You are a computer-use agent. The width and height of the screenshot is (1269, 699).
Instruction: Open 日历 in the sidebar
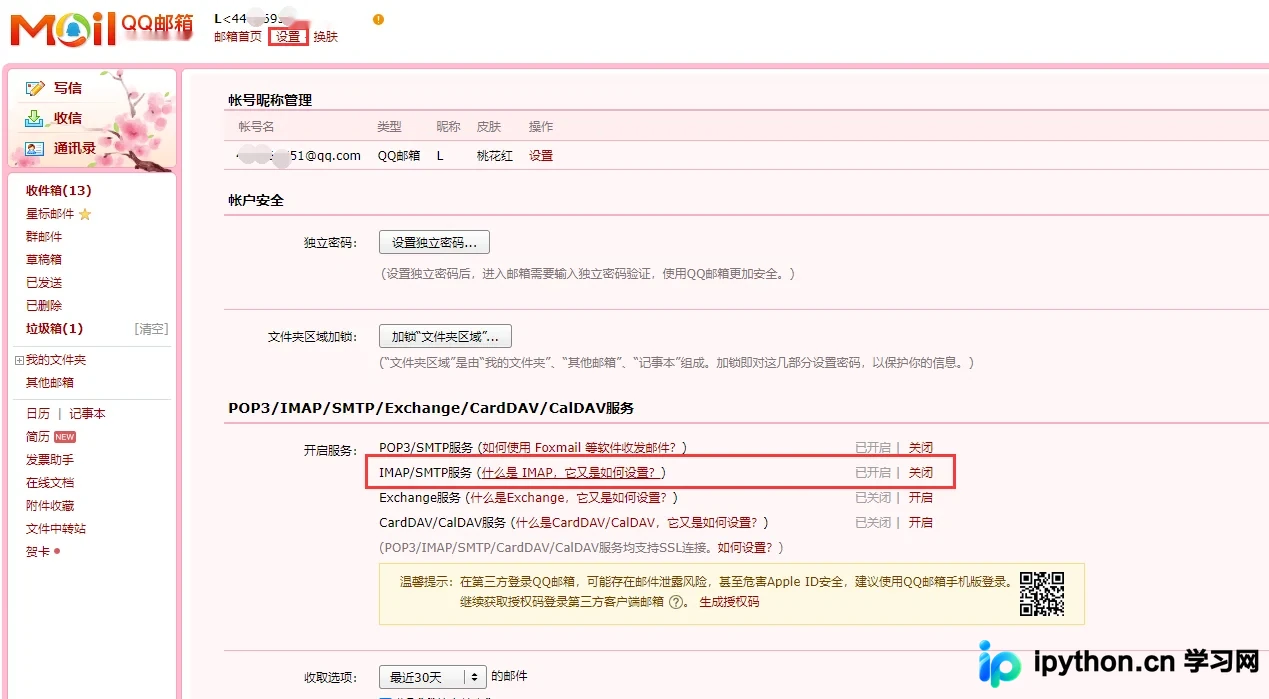click(38, 414)
